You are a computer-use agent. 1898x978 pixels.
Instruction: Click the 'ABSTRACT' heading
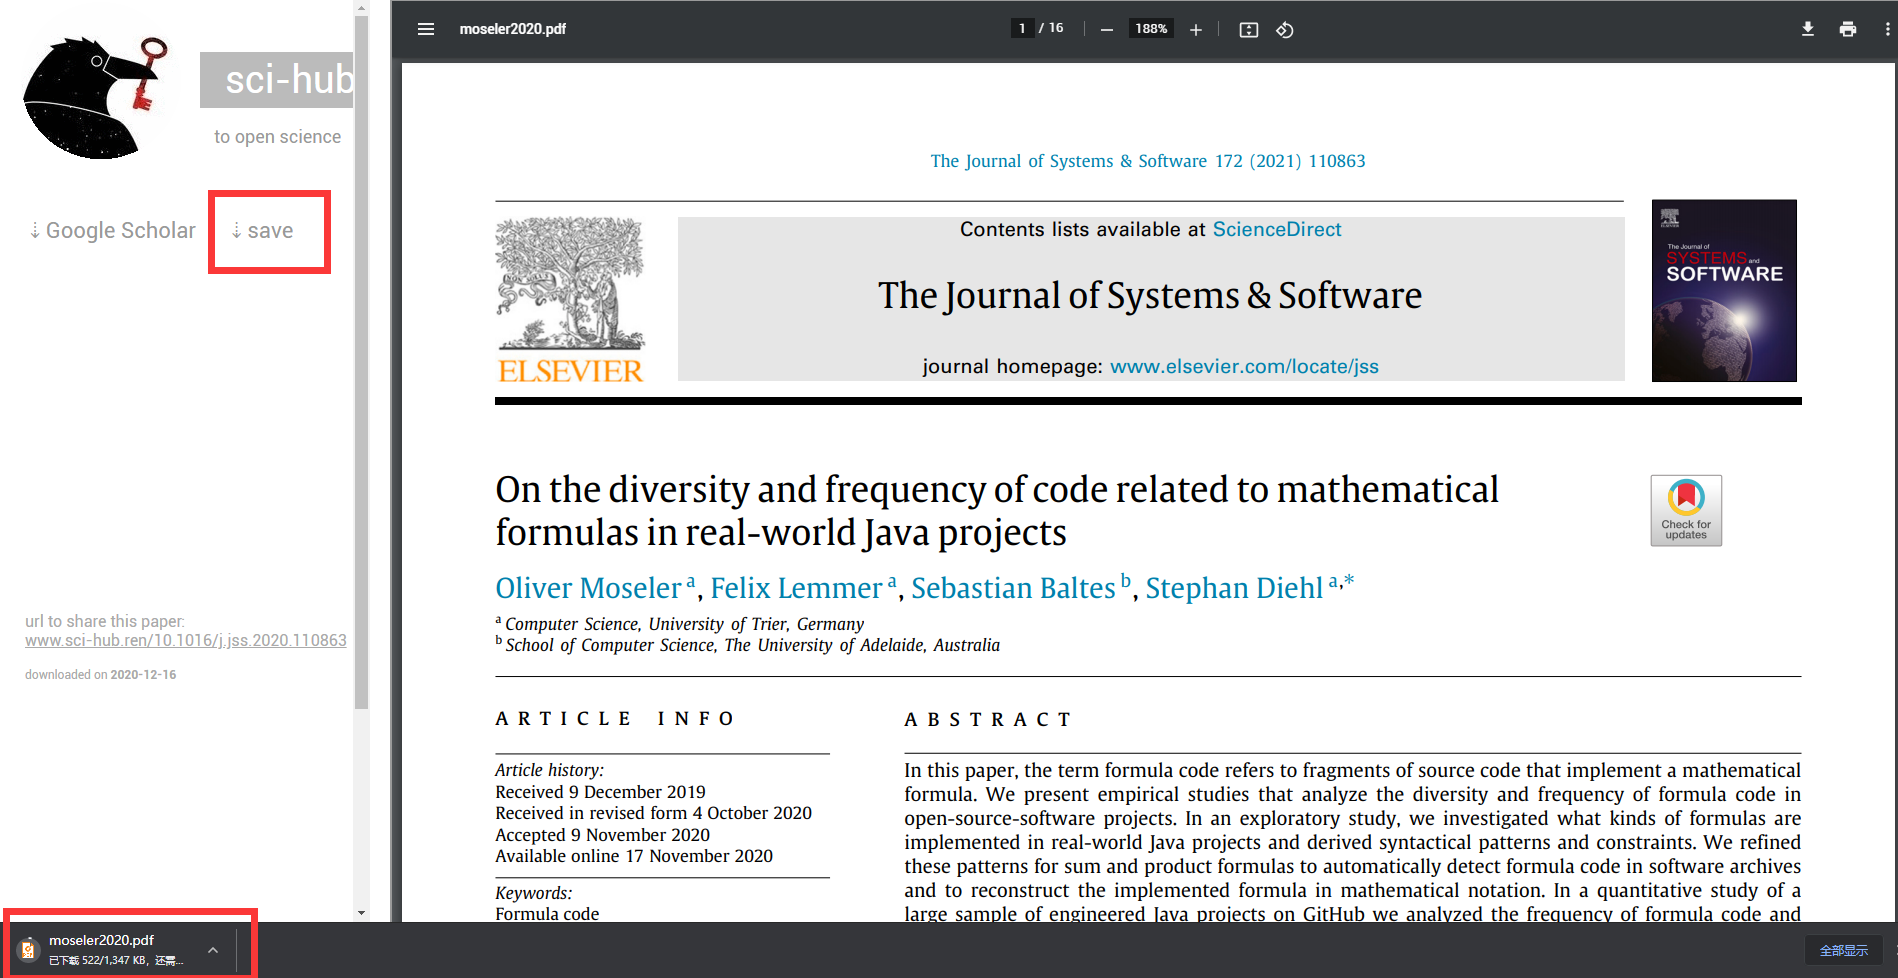[988, 720]
